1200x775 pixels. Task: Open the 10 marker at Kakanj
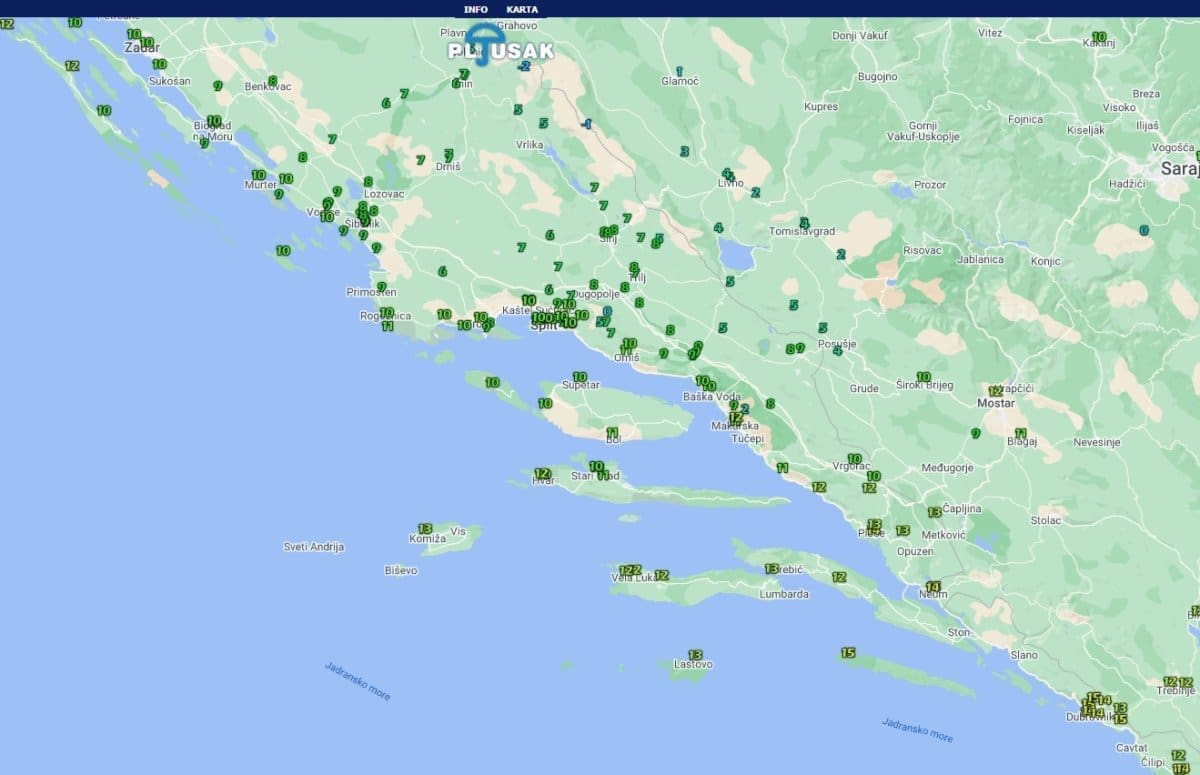pyautogui.click(x=1099, y=36)
